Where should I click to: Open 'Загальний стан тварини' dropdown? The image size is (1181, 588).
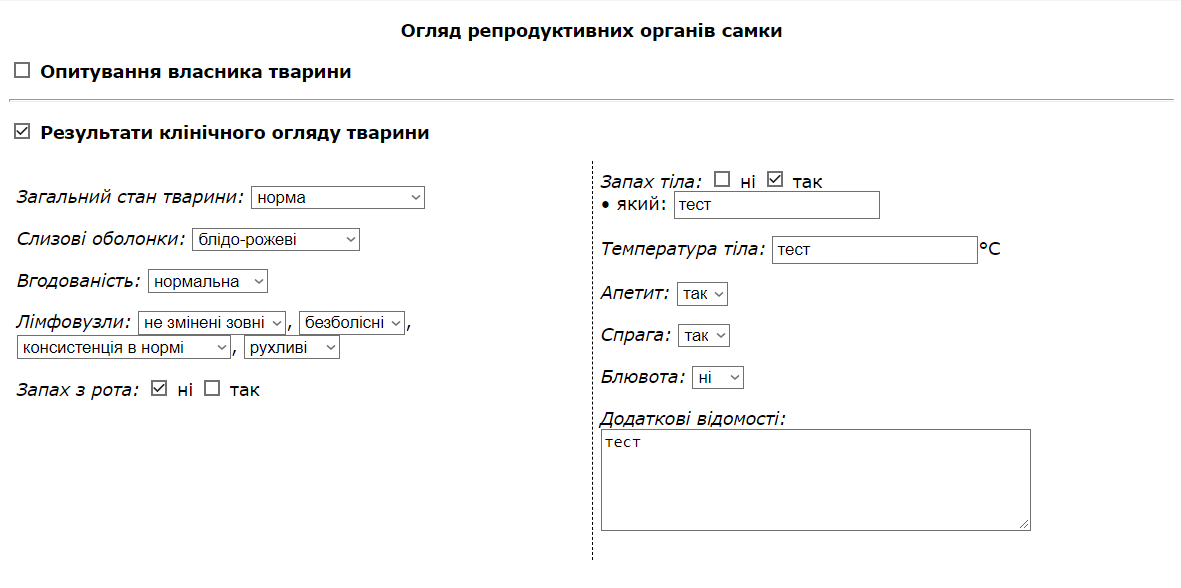coord(337,198)
